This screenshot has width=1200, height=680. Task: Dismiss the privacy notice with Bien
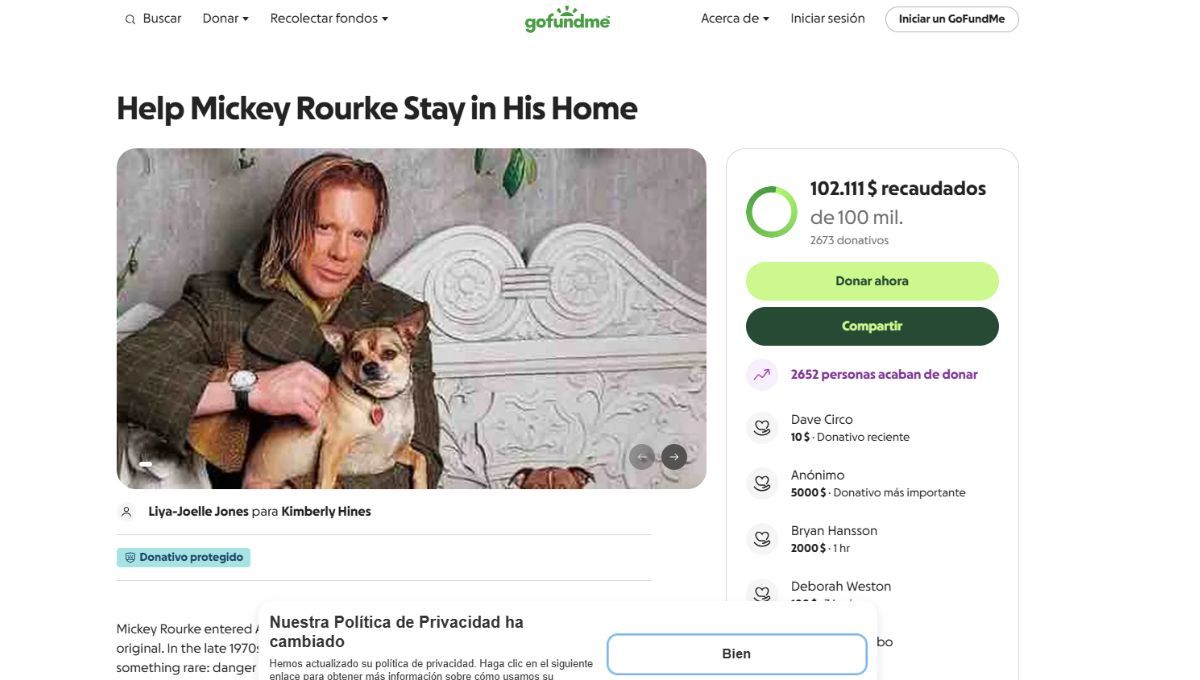click(736, 653)
